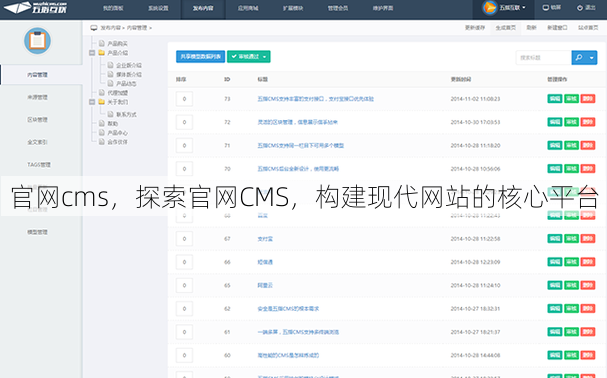Click the middle review button for ID 62
The width and height of the screenshot is (607, 378).
(571, 308)
